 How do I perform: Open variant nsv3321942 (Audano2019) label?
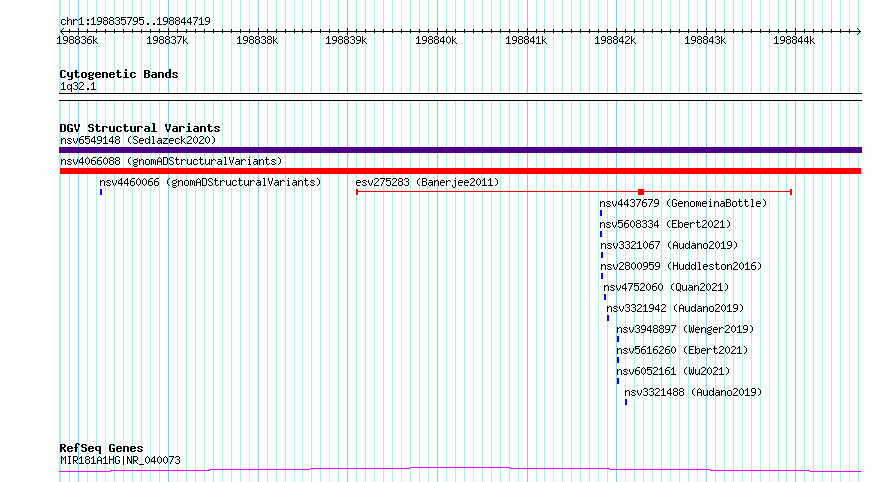[675, 308]
